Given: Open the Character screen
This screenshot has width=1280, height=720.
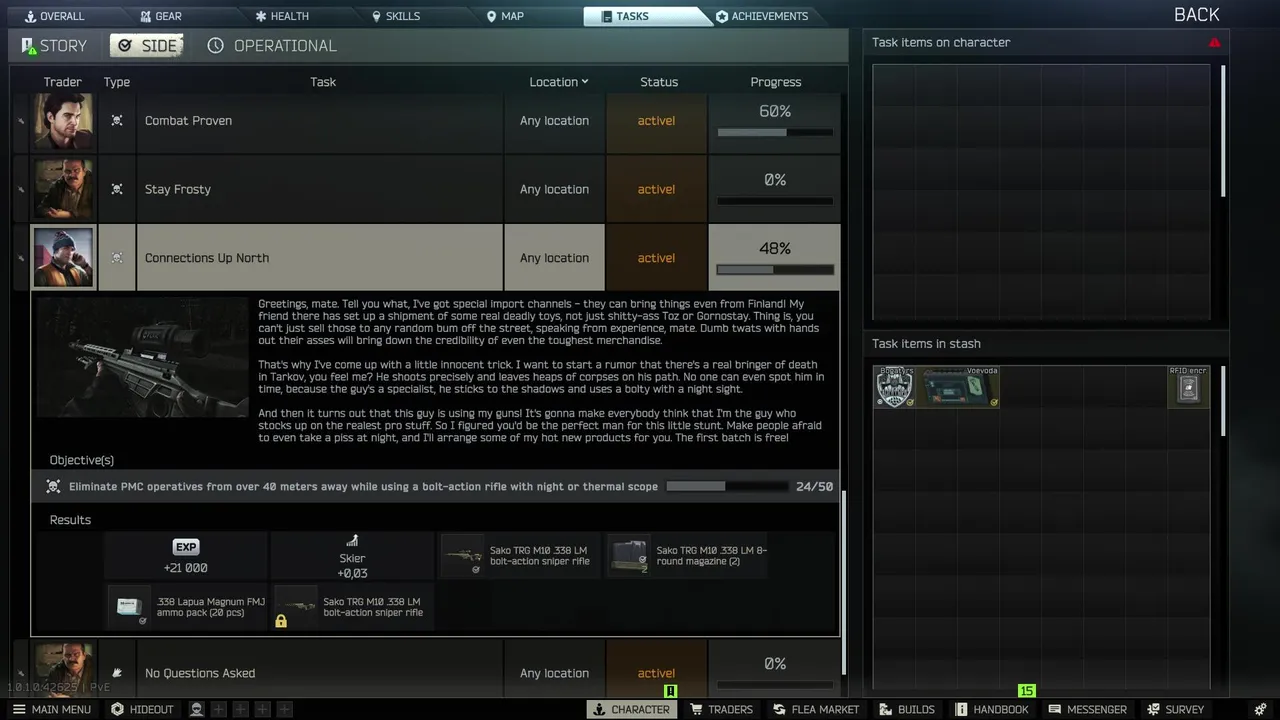Looking at the screenshot, I should coord(631,709).
